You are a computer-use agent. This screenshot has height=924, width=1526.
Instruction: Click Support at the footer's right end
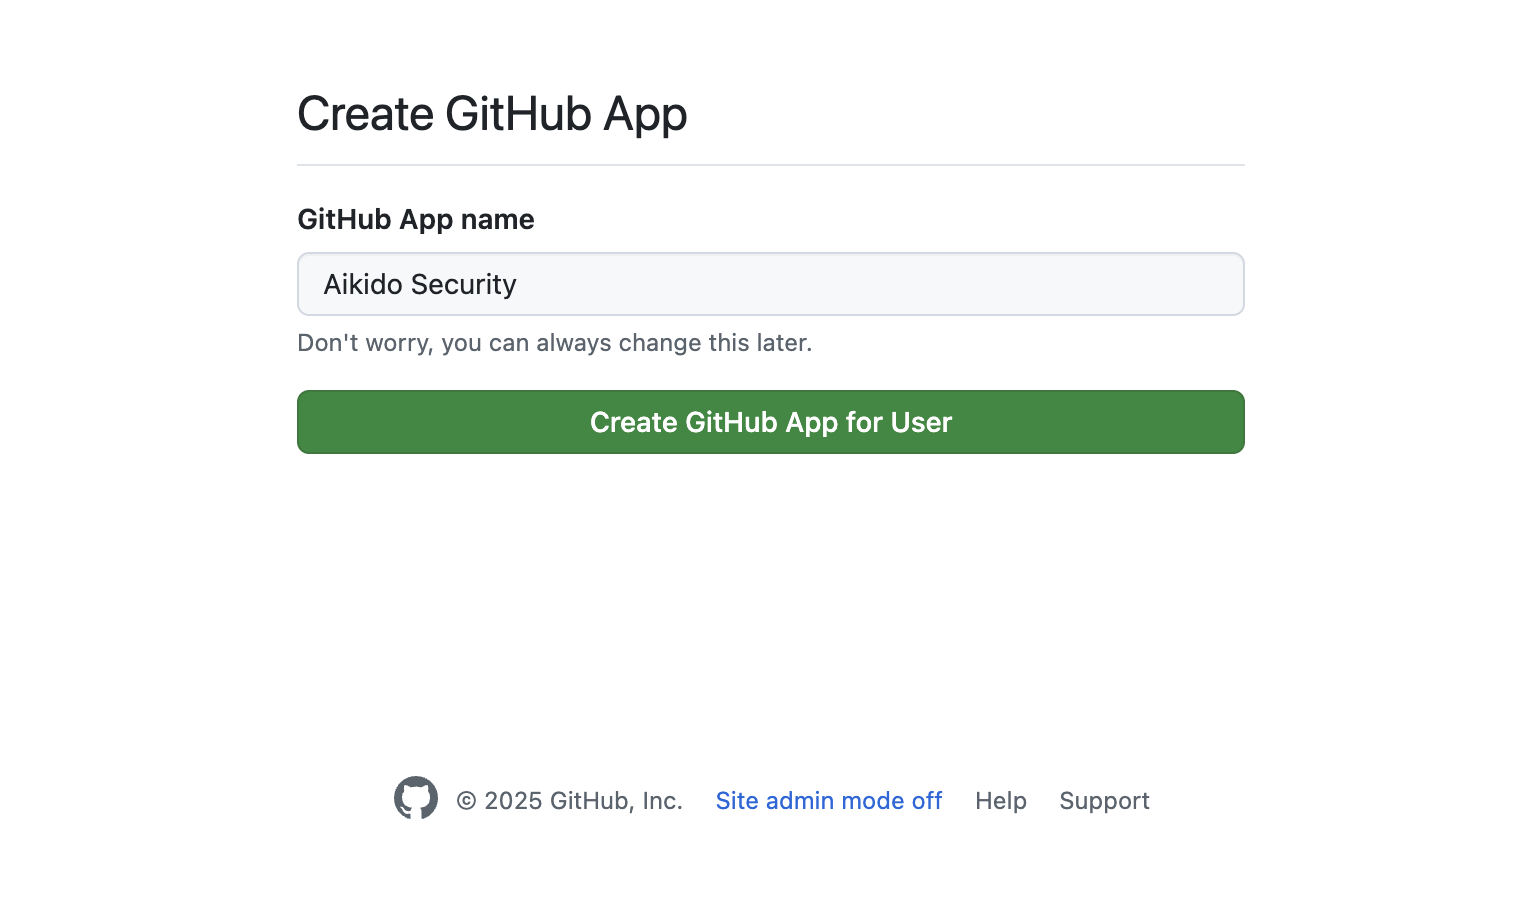1104,801
